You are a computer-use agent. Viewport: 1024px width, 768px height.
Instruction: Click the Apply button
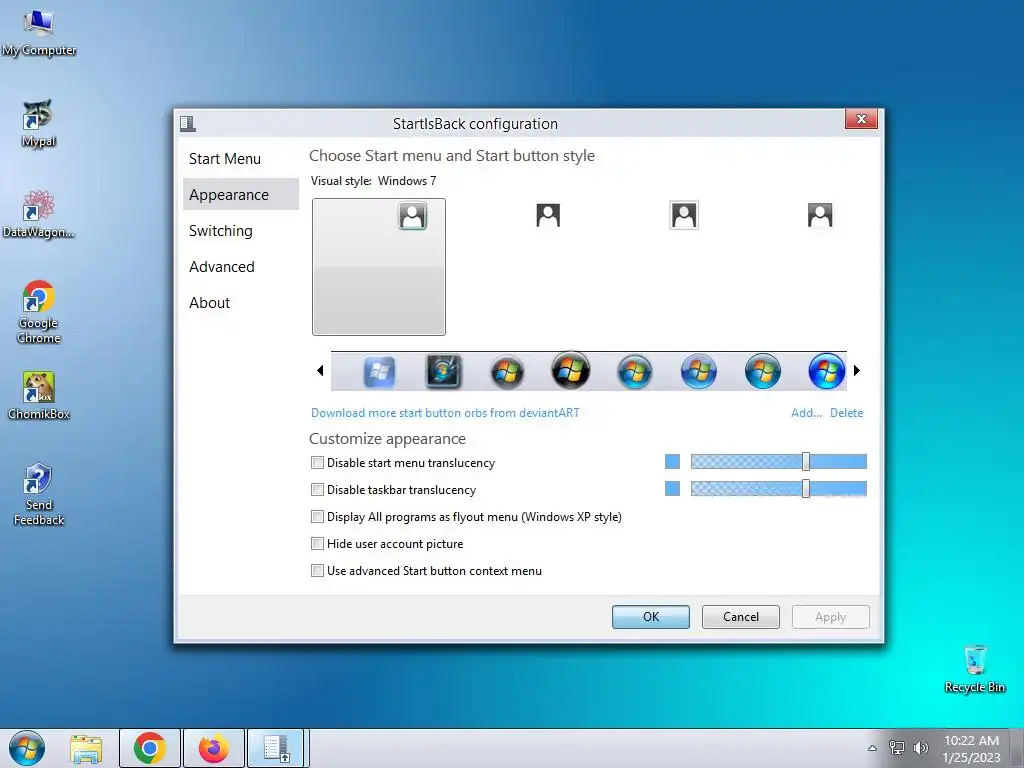[830, 617]
